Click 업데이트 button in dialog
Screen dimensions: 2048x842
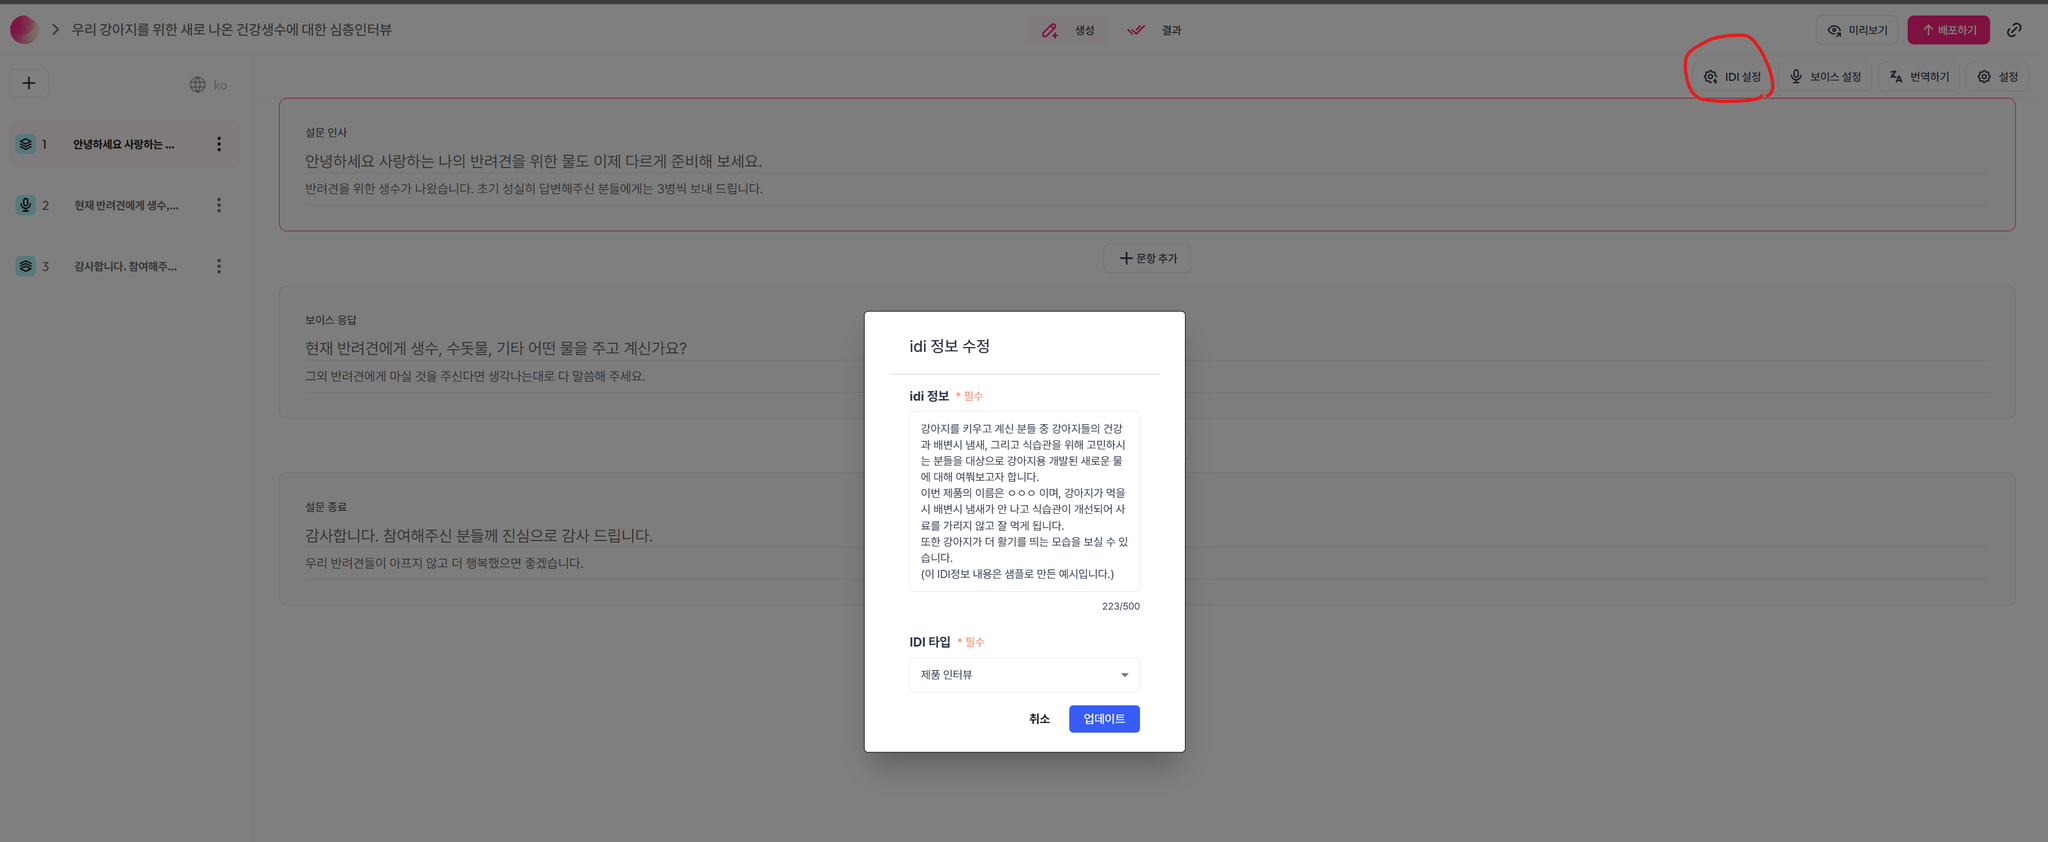[x=1104, y=719]
